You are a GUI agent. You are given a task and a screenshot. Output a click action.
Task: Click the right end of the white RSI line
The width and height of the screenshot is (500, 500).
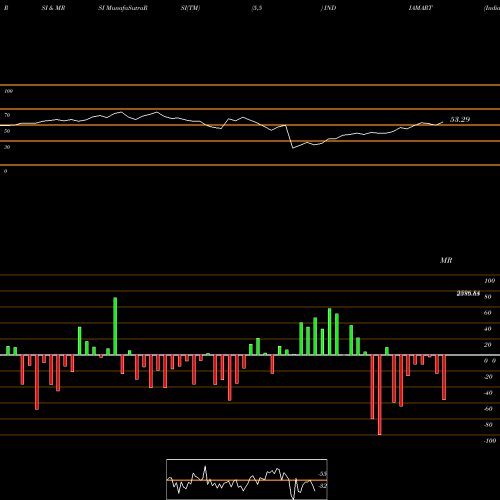coord(443,122)
